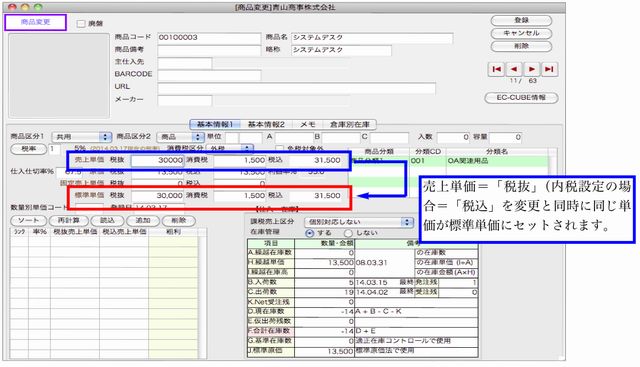The width and height of the screenshot is (640, 367).
Task: Open the 倉庫別在庫 tab
Action: click(350, 125)
